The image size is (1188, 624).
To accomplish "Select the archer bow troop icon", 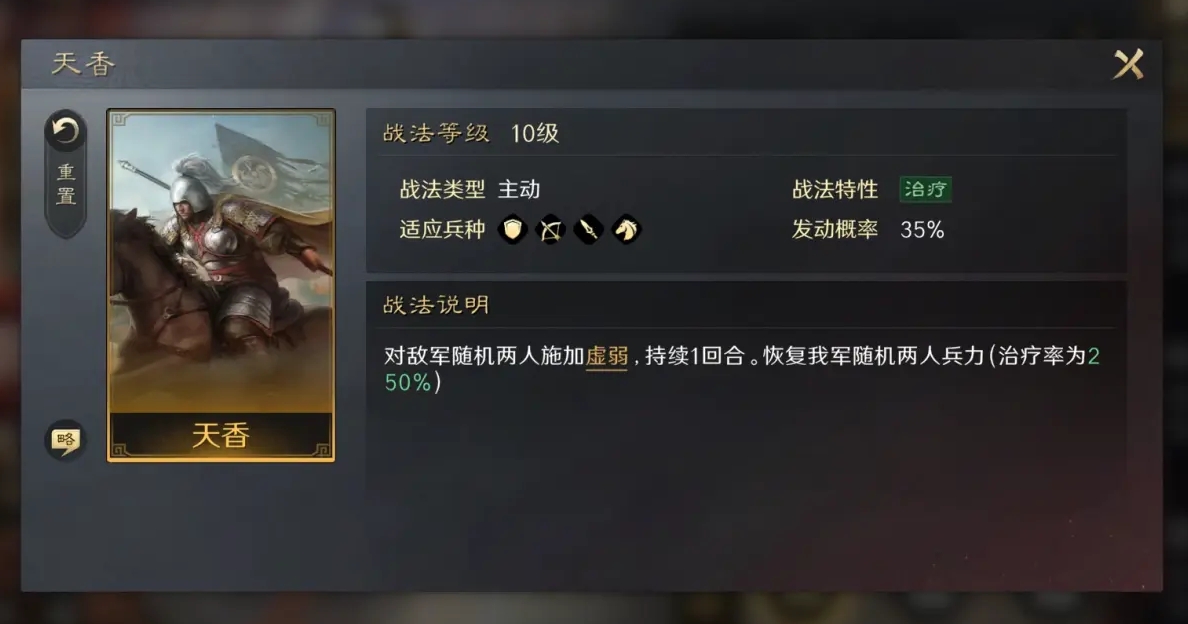I will click(551, 229).
